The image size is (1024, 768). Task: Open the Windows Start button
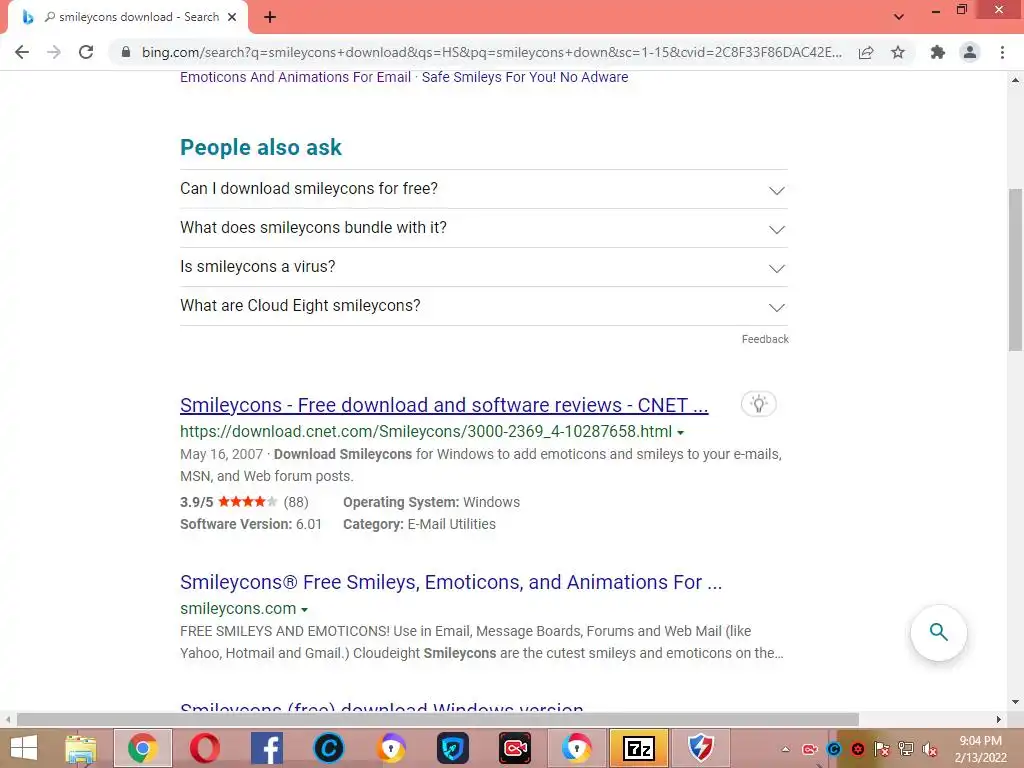coord(24,748)
